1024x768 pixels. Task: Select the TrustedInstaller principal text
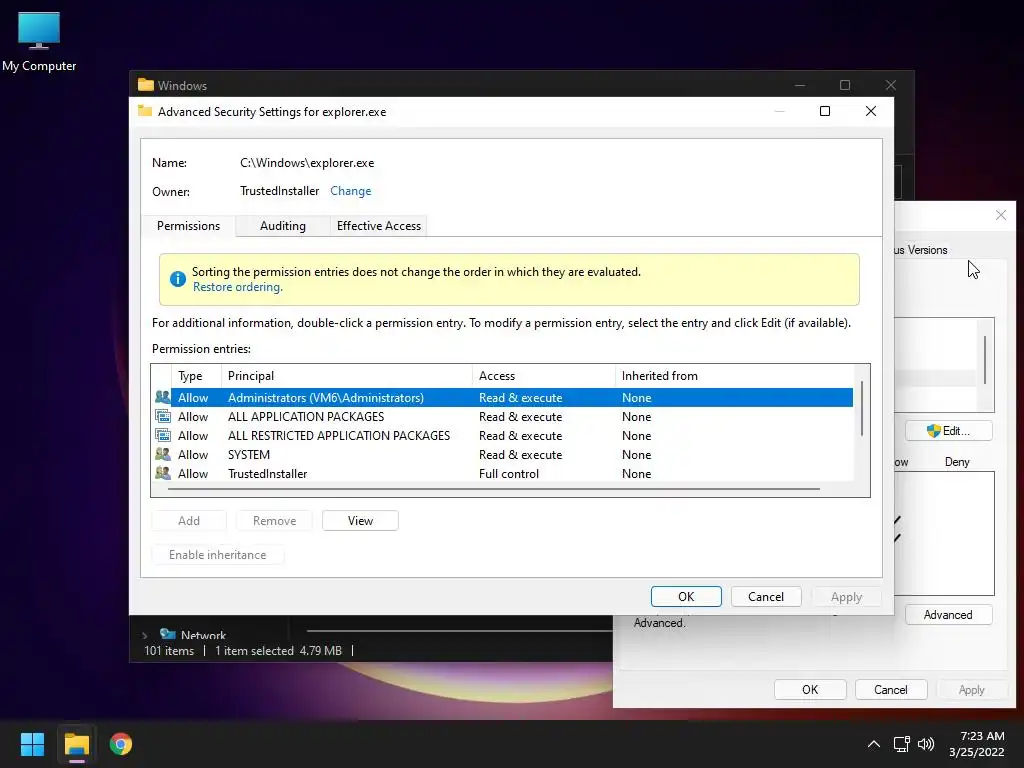267,473
